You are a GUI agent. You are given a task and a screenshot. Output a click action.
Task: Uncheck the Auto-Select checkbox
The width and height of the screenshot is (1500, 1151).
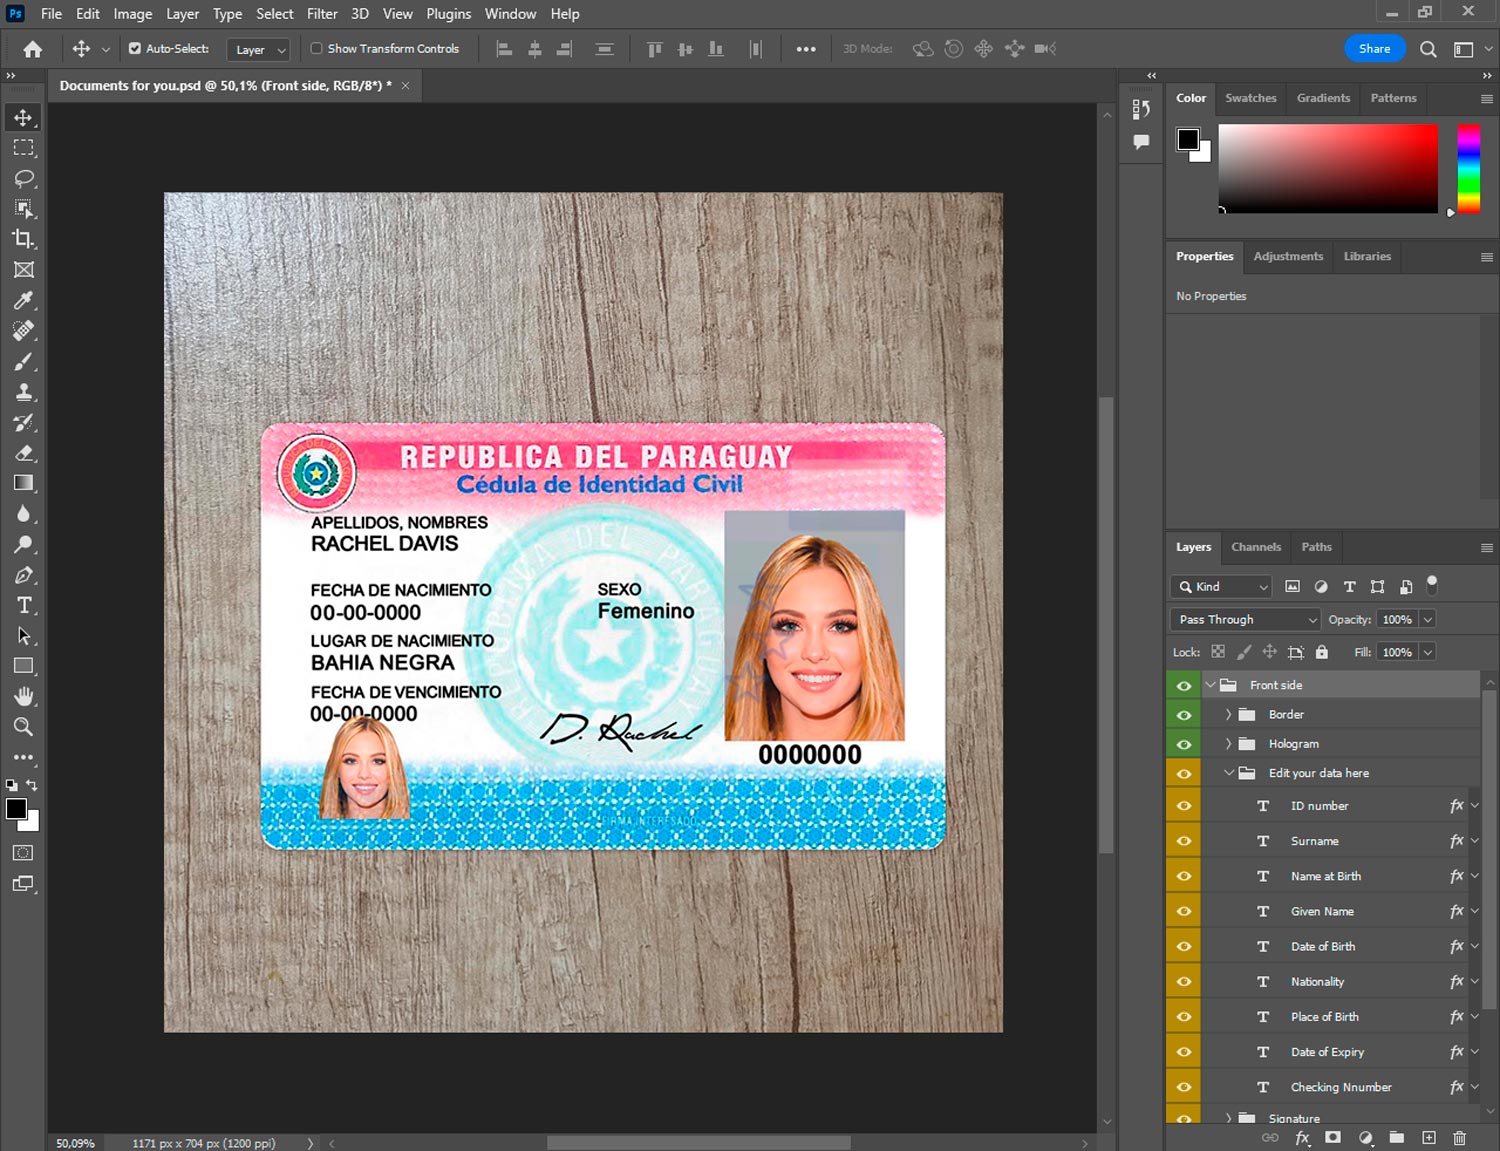tap(135, 48)
